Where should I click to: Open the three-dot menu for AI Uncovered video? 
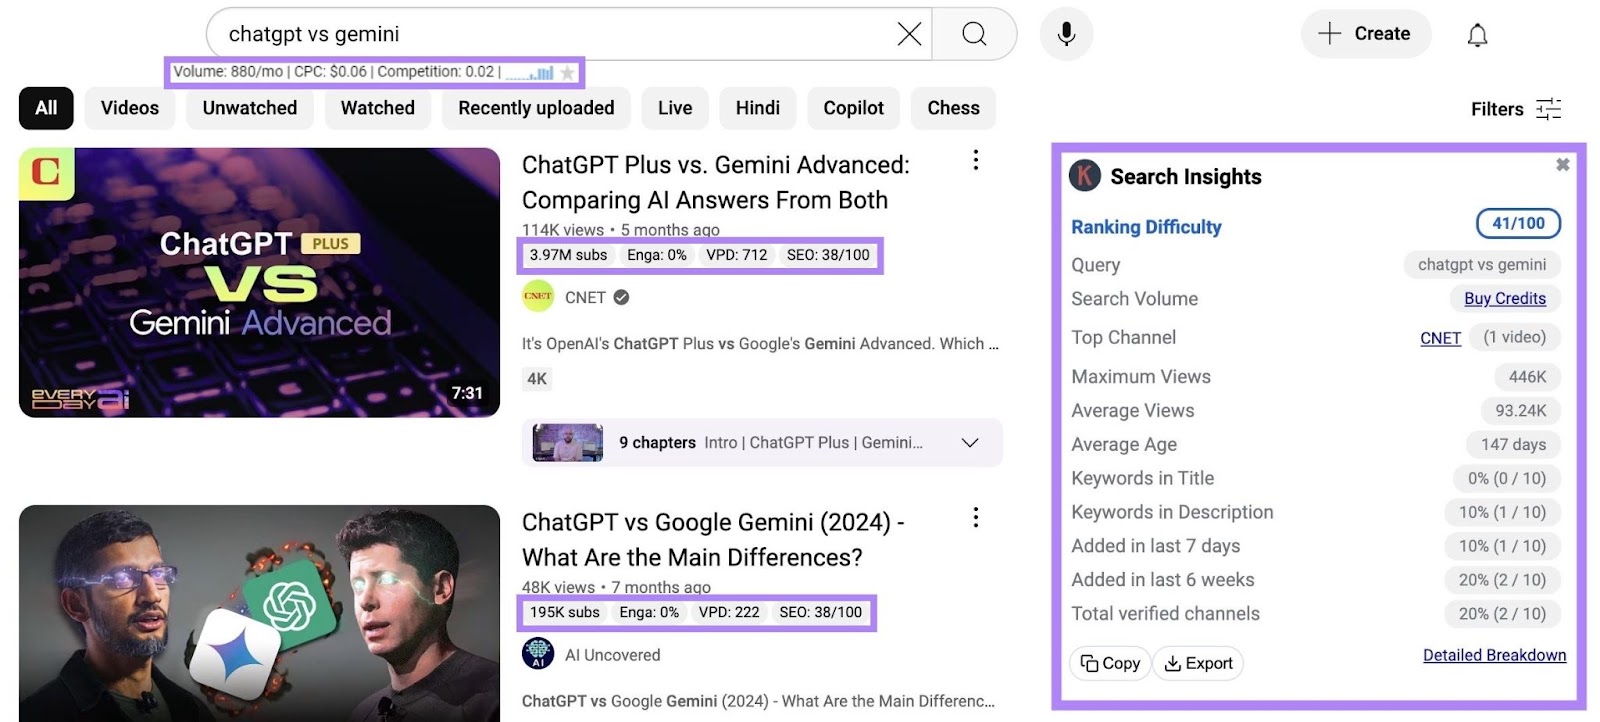pos(976,518)
